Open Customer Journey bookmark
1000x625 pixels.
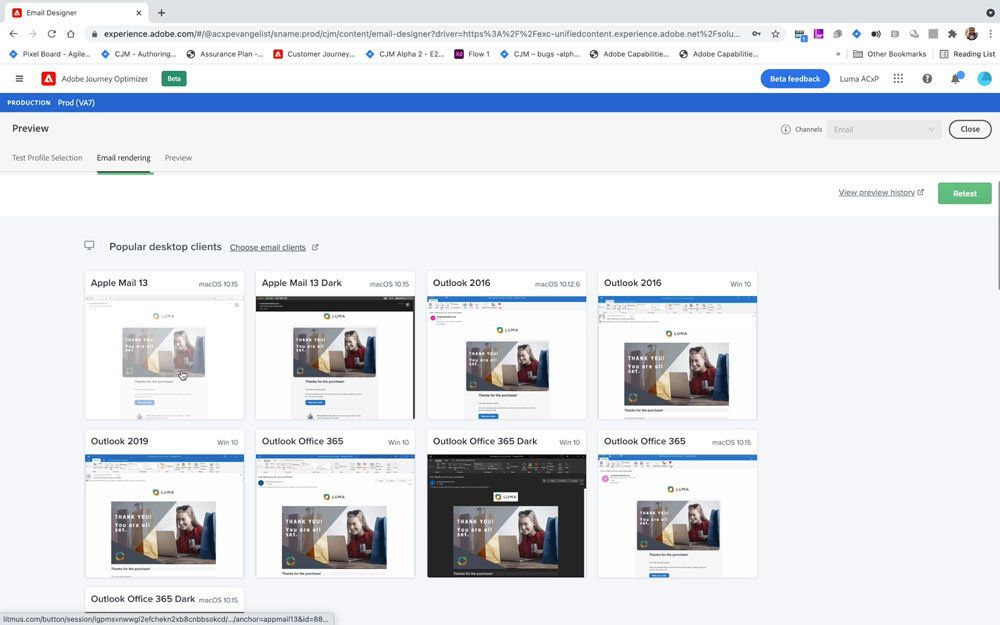pos(314,54)
